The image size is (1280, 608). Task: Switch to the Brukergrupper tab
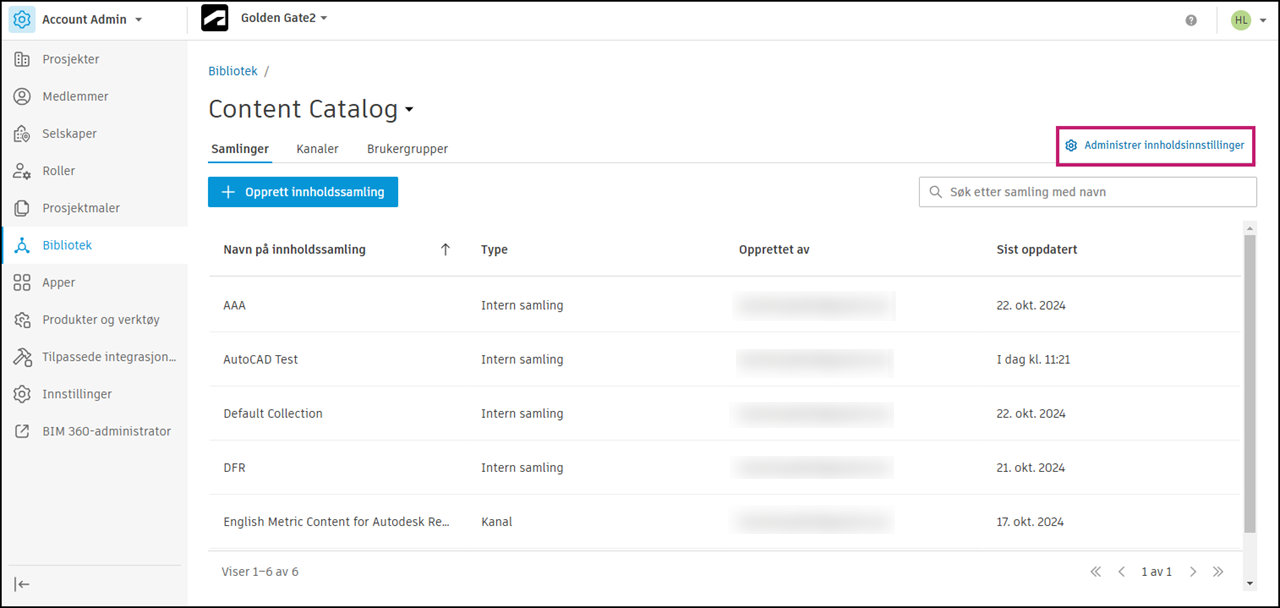coord(407,149)
